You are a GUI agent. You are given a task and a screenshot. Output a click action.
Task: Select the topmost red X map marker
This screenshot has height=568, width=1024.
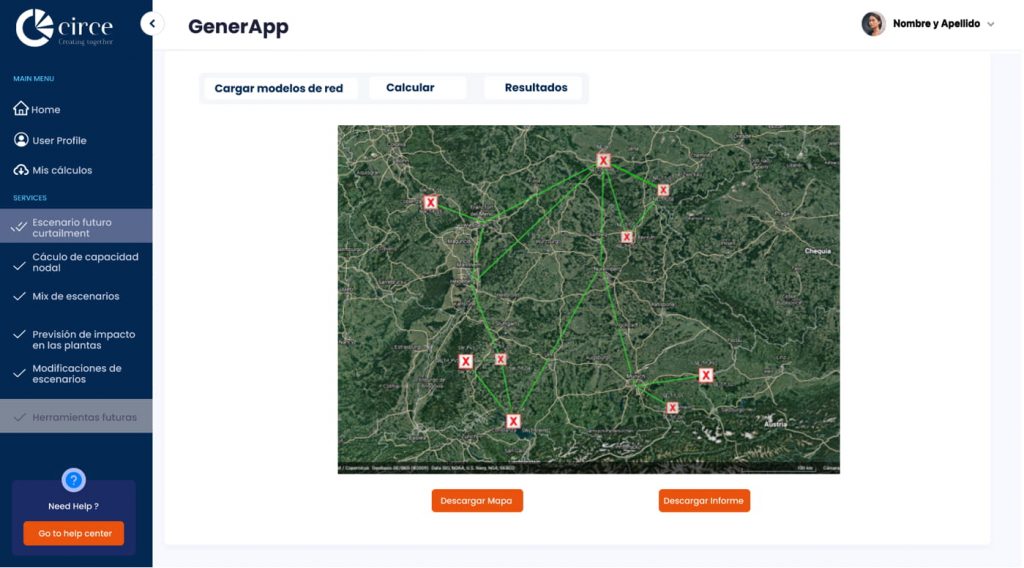[x=603, y=160]
